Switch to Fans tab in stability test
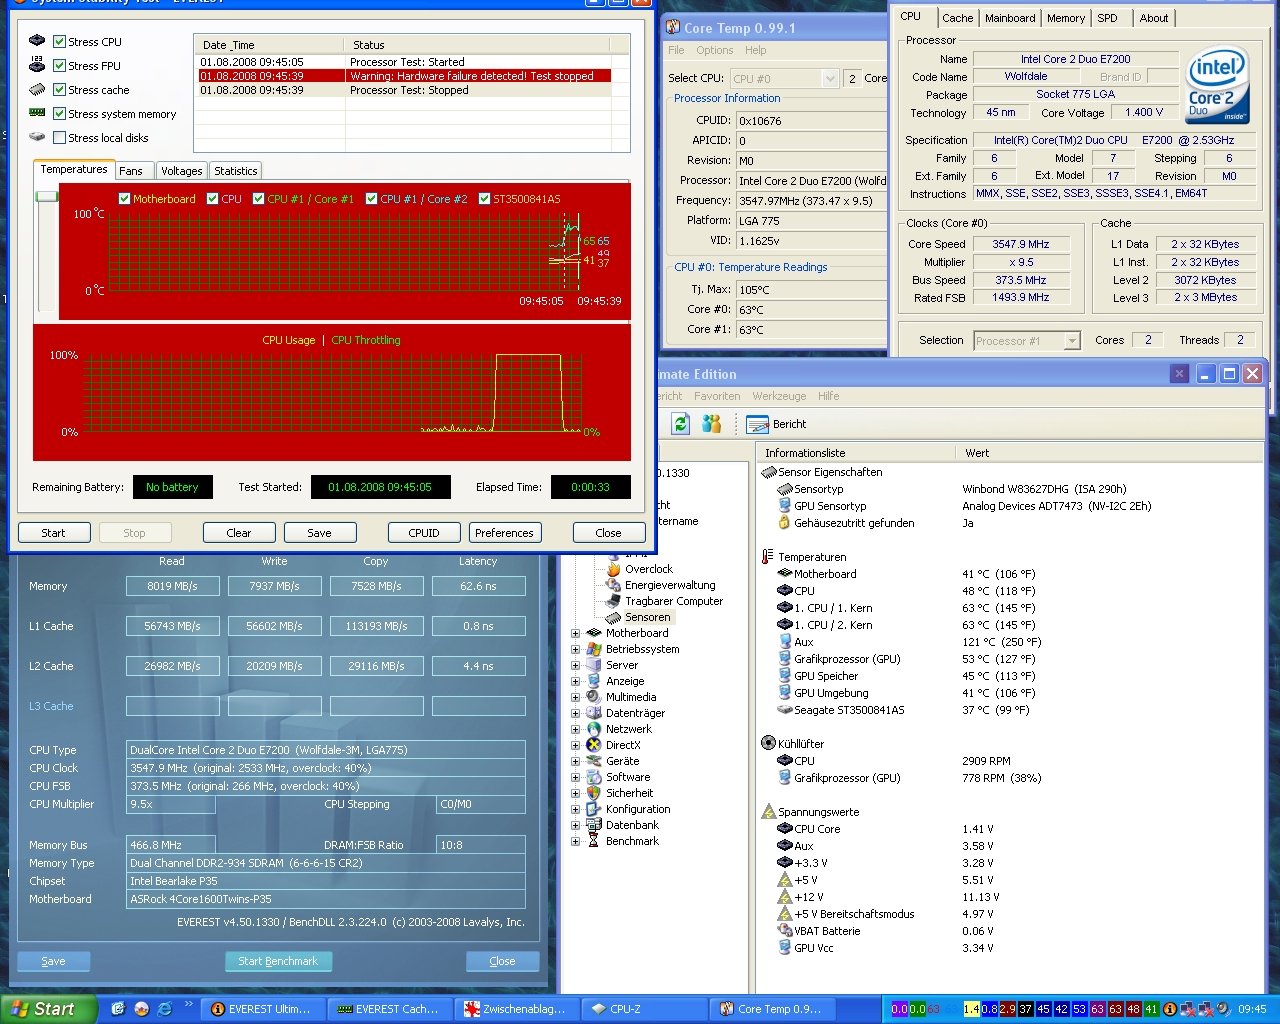The width and height of the screenshot is (1280, 1024). tap(131, 171)
